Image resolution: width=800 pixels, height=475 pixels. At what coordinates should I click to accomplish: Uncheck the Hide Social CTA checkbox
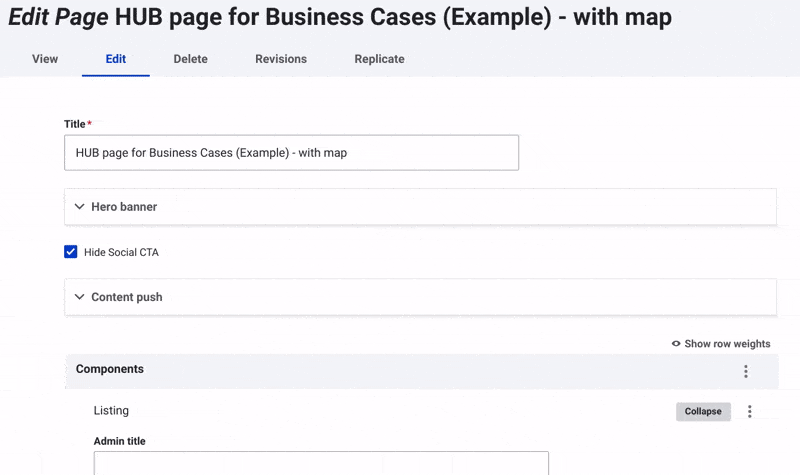pyautogui.click(x=70, y=252)
